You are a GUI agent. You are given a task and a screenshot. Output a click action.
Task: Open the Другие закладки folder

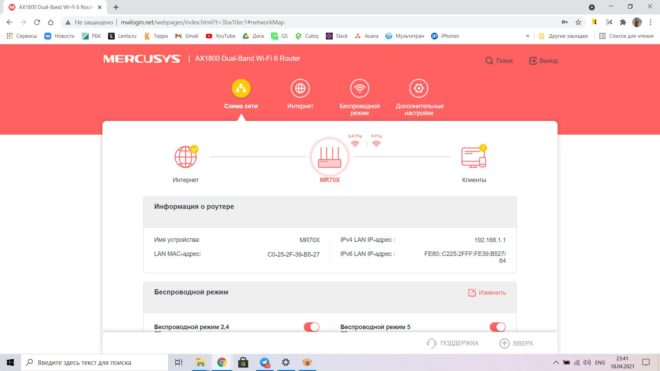coord(564,36)
